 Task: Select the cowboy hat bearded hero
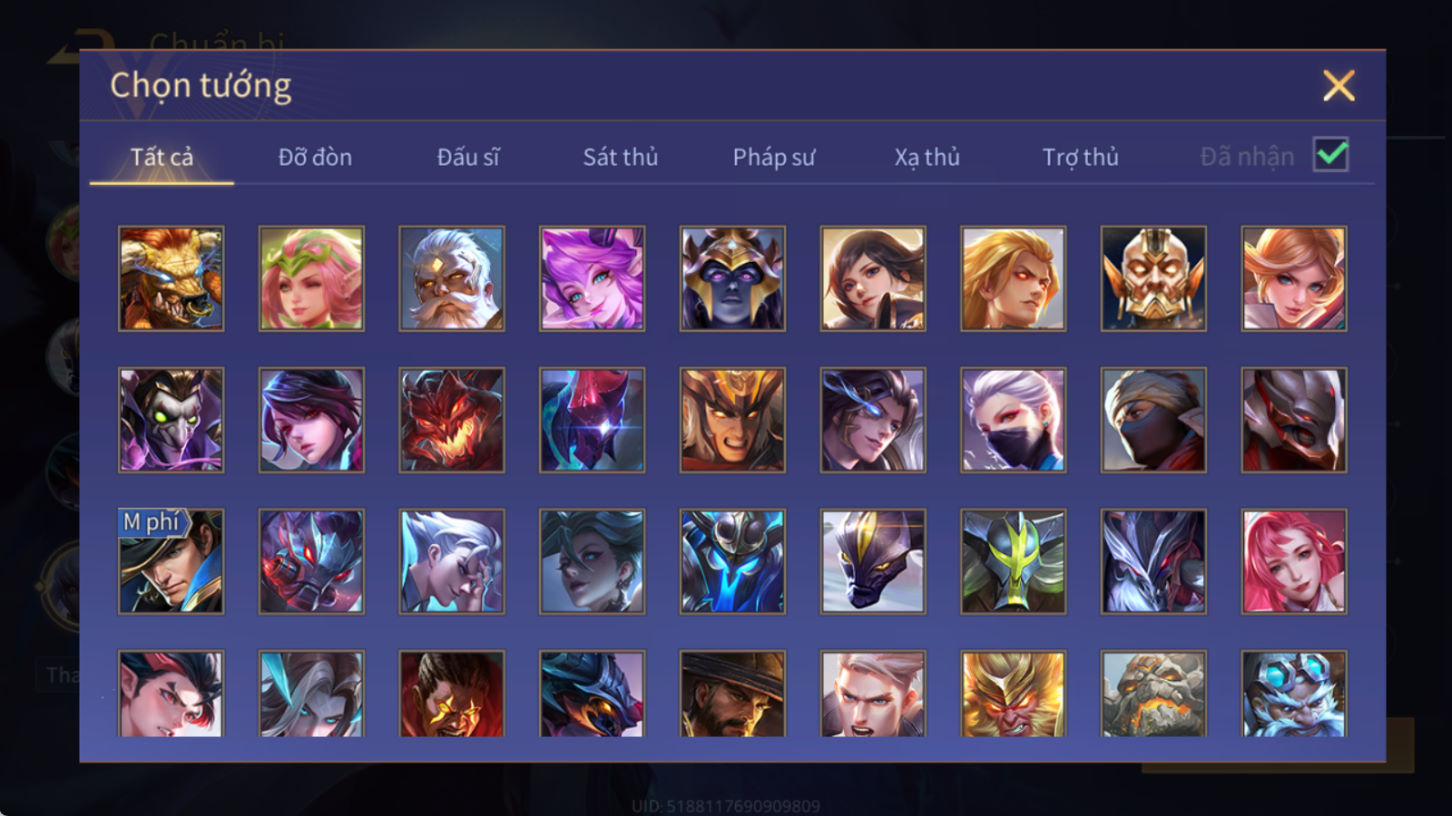tap(732, 694)
